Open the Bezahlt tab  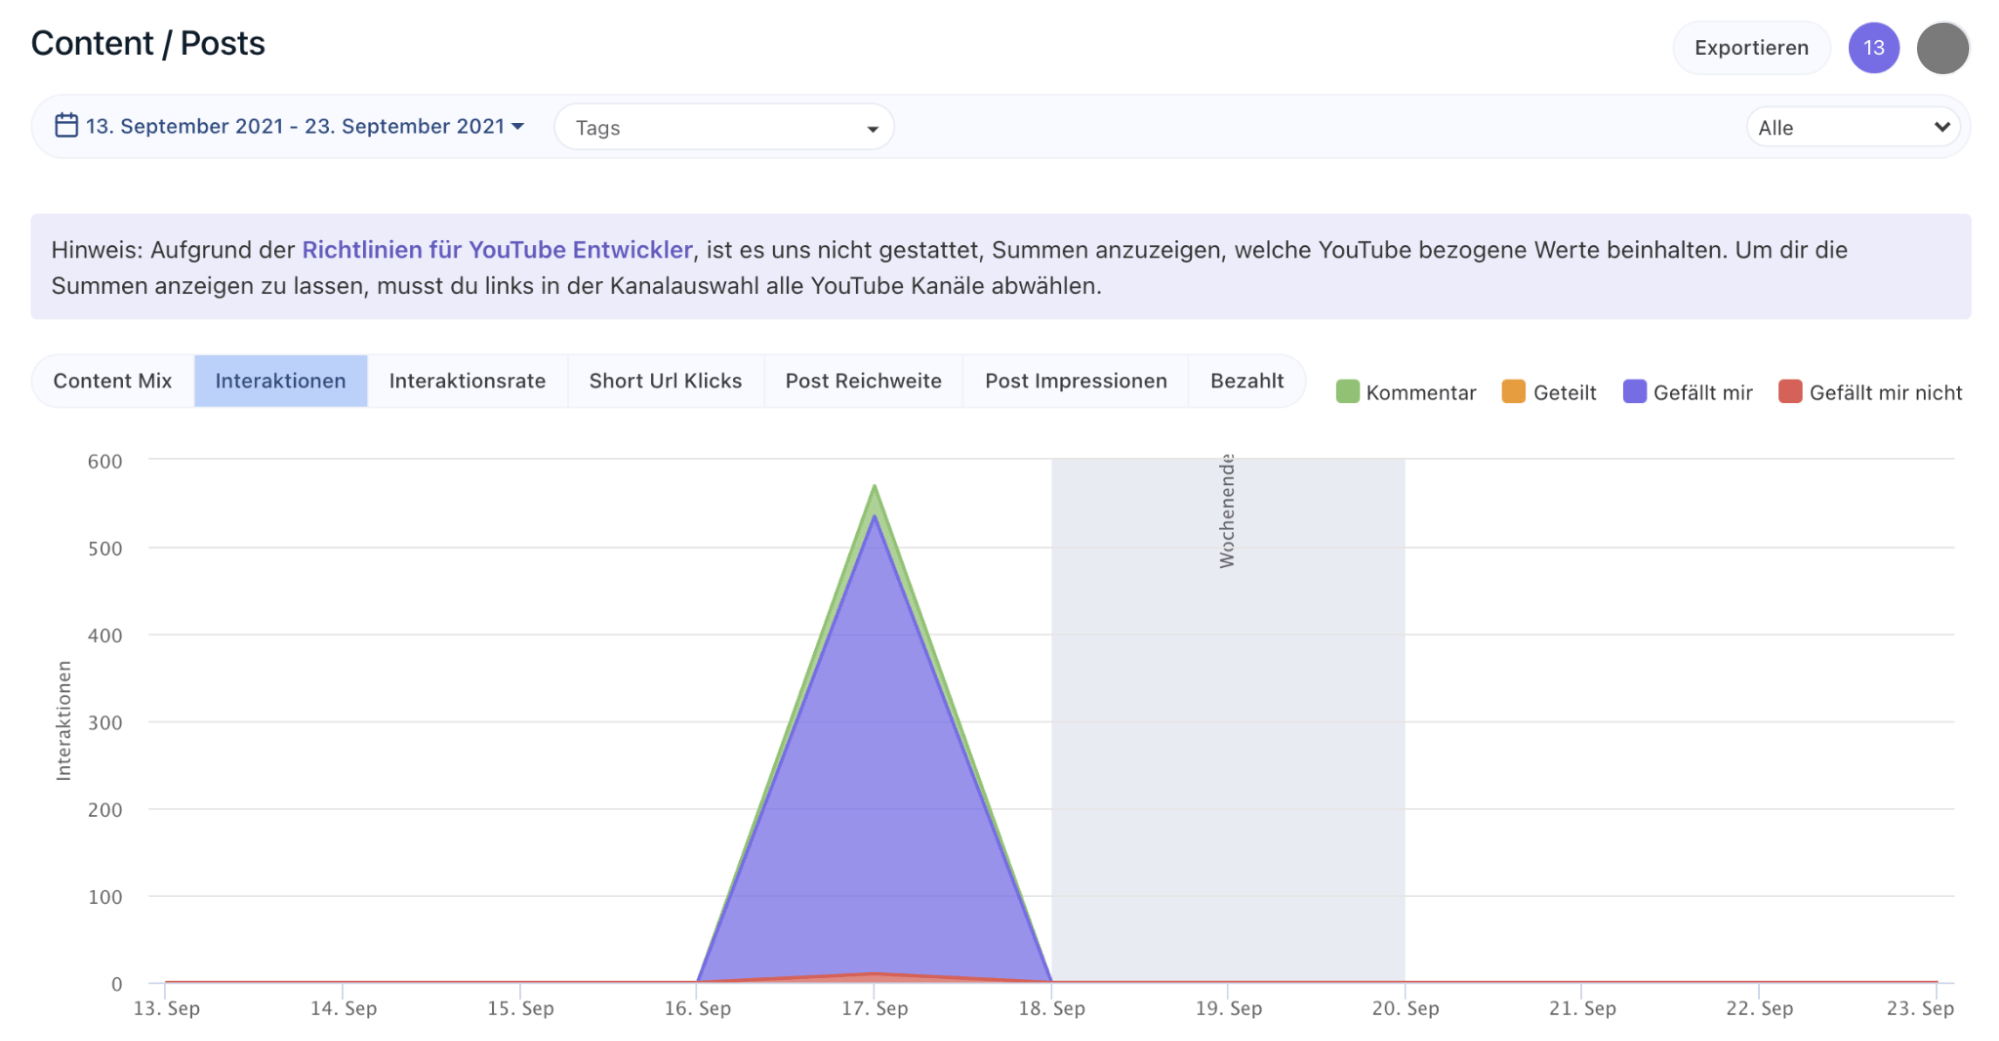tap(1247, 381)
